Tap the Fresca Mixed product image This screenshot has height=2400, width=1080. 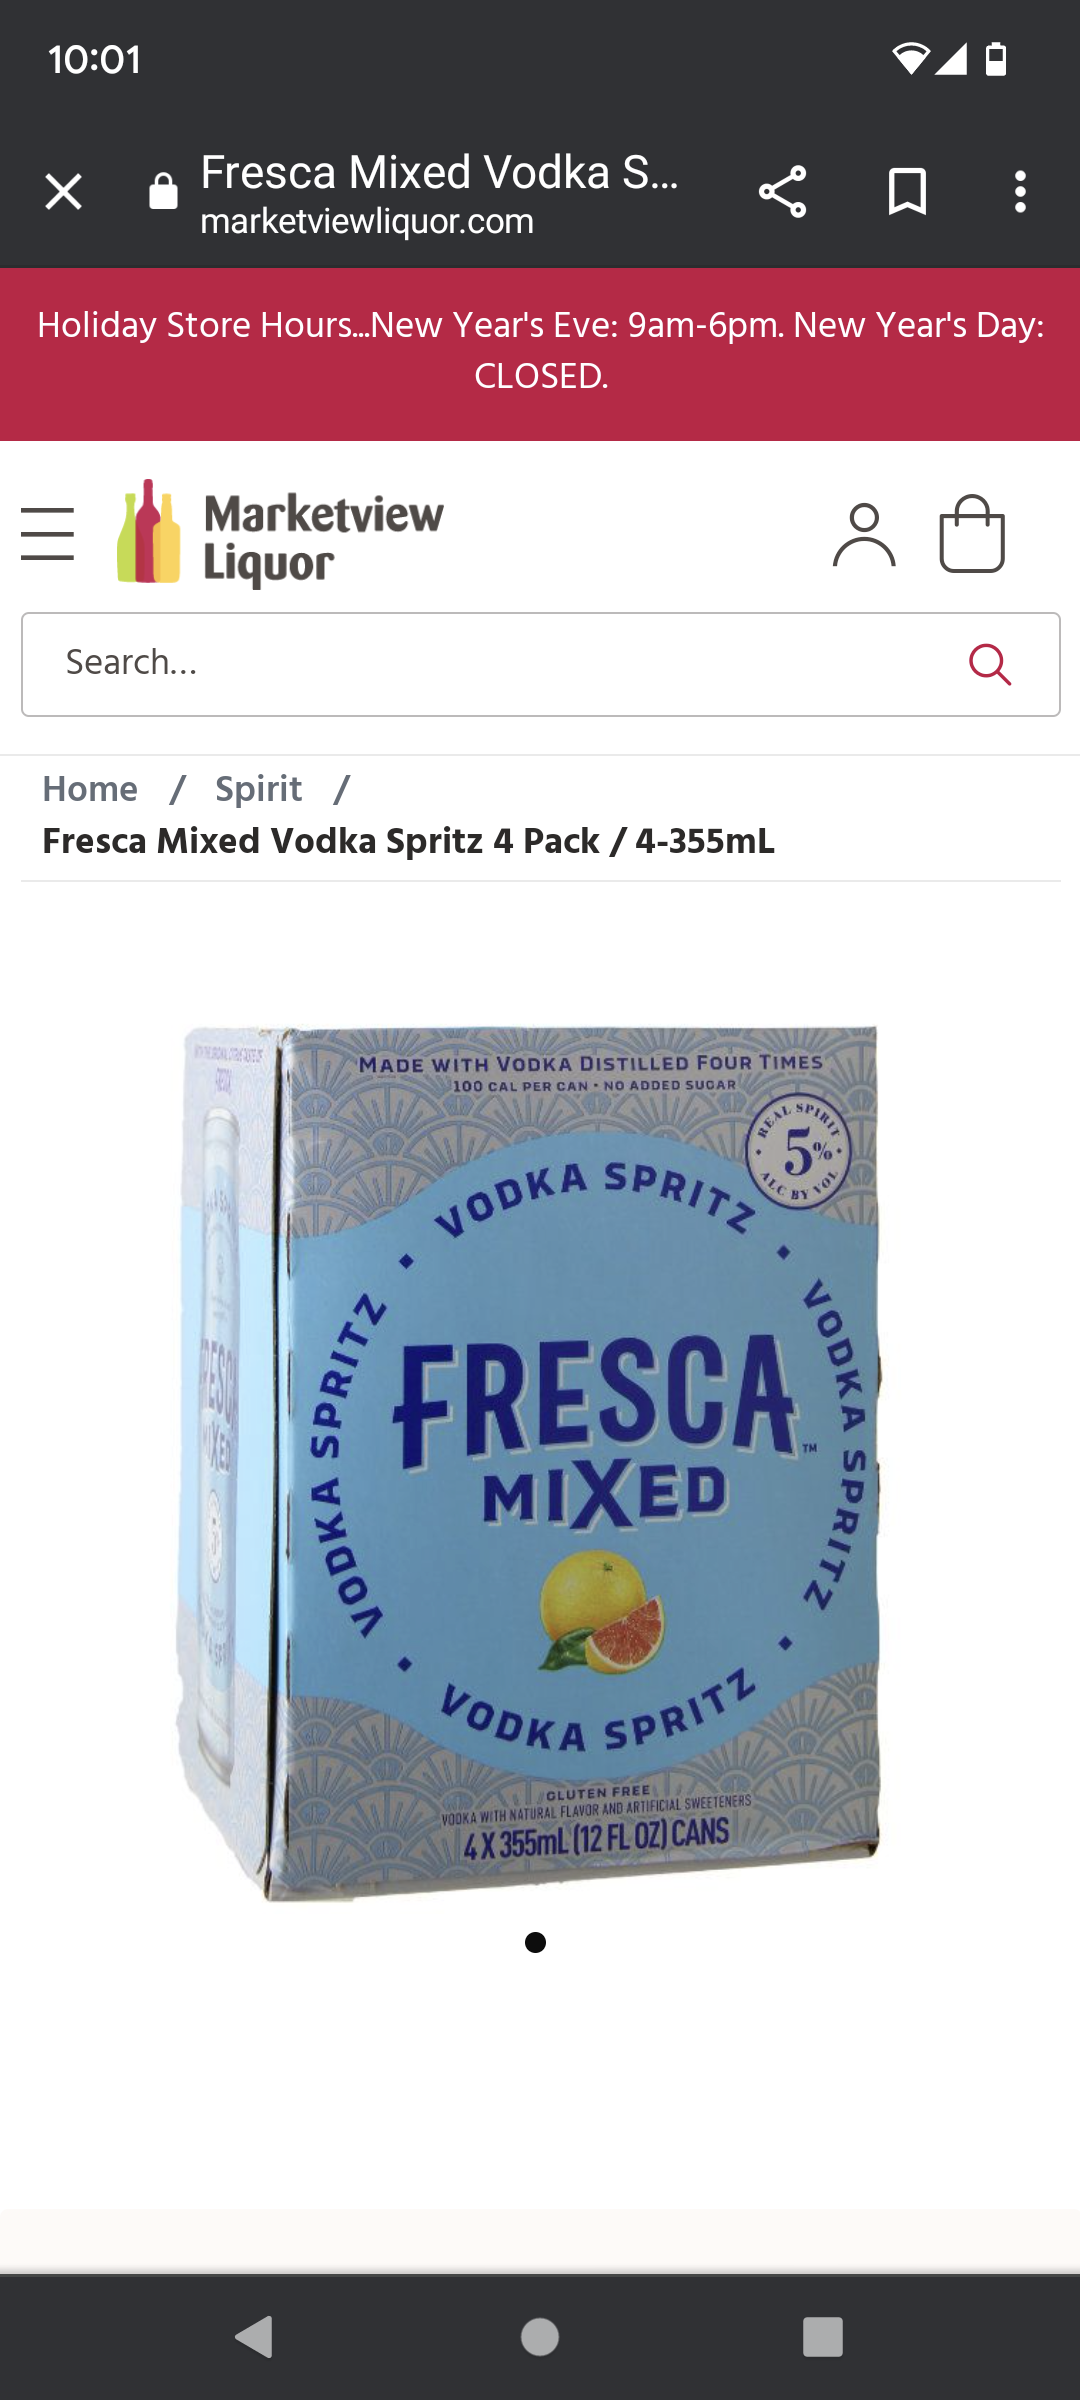tap(530, 1462)
